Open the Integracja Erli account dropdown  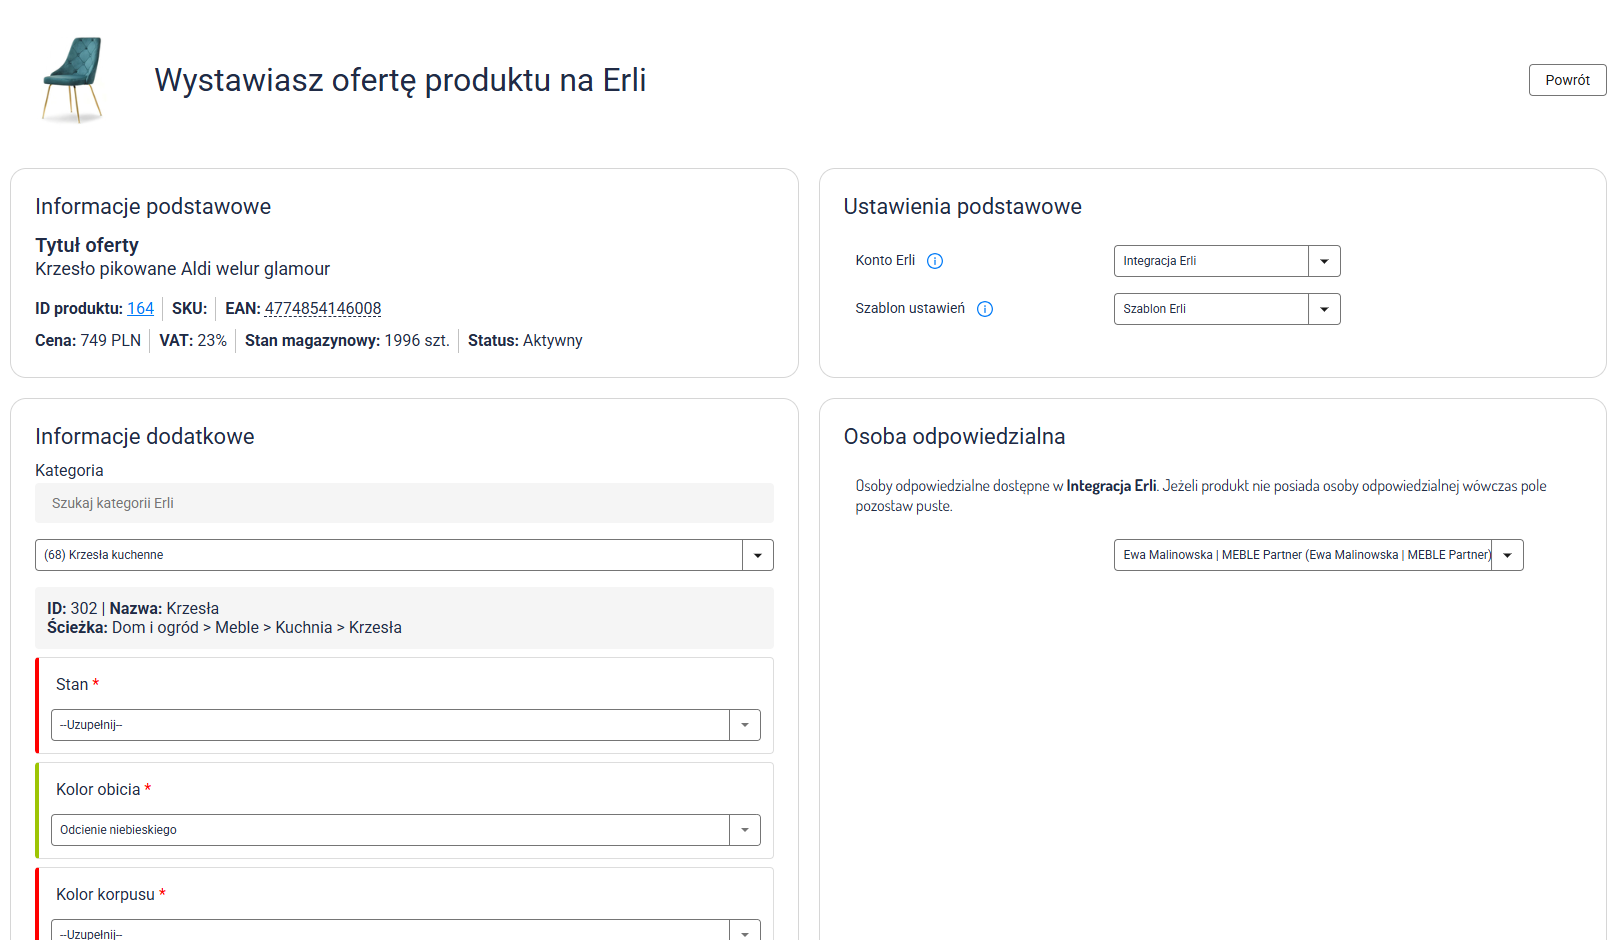1211,261
